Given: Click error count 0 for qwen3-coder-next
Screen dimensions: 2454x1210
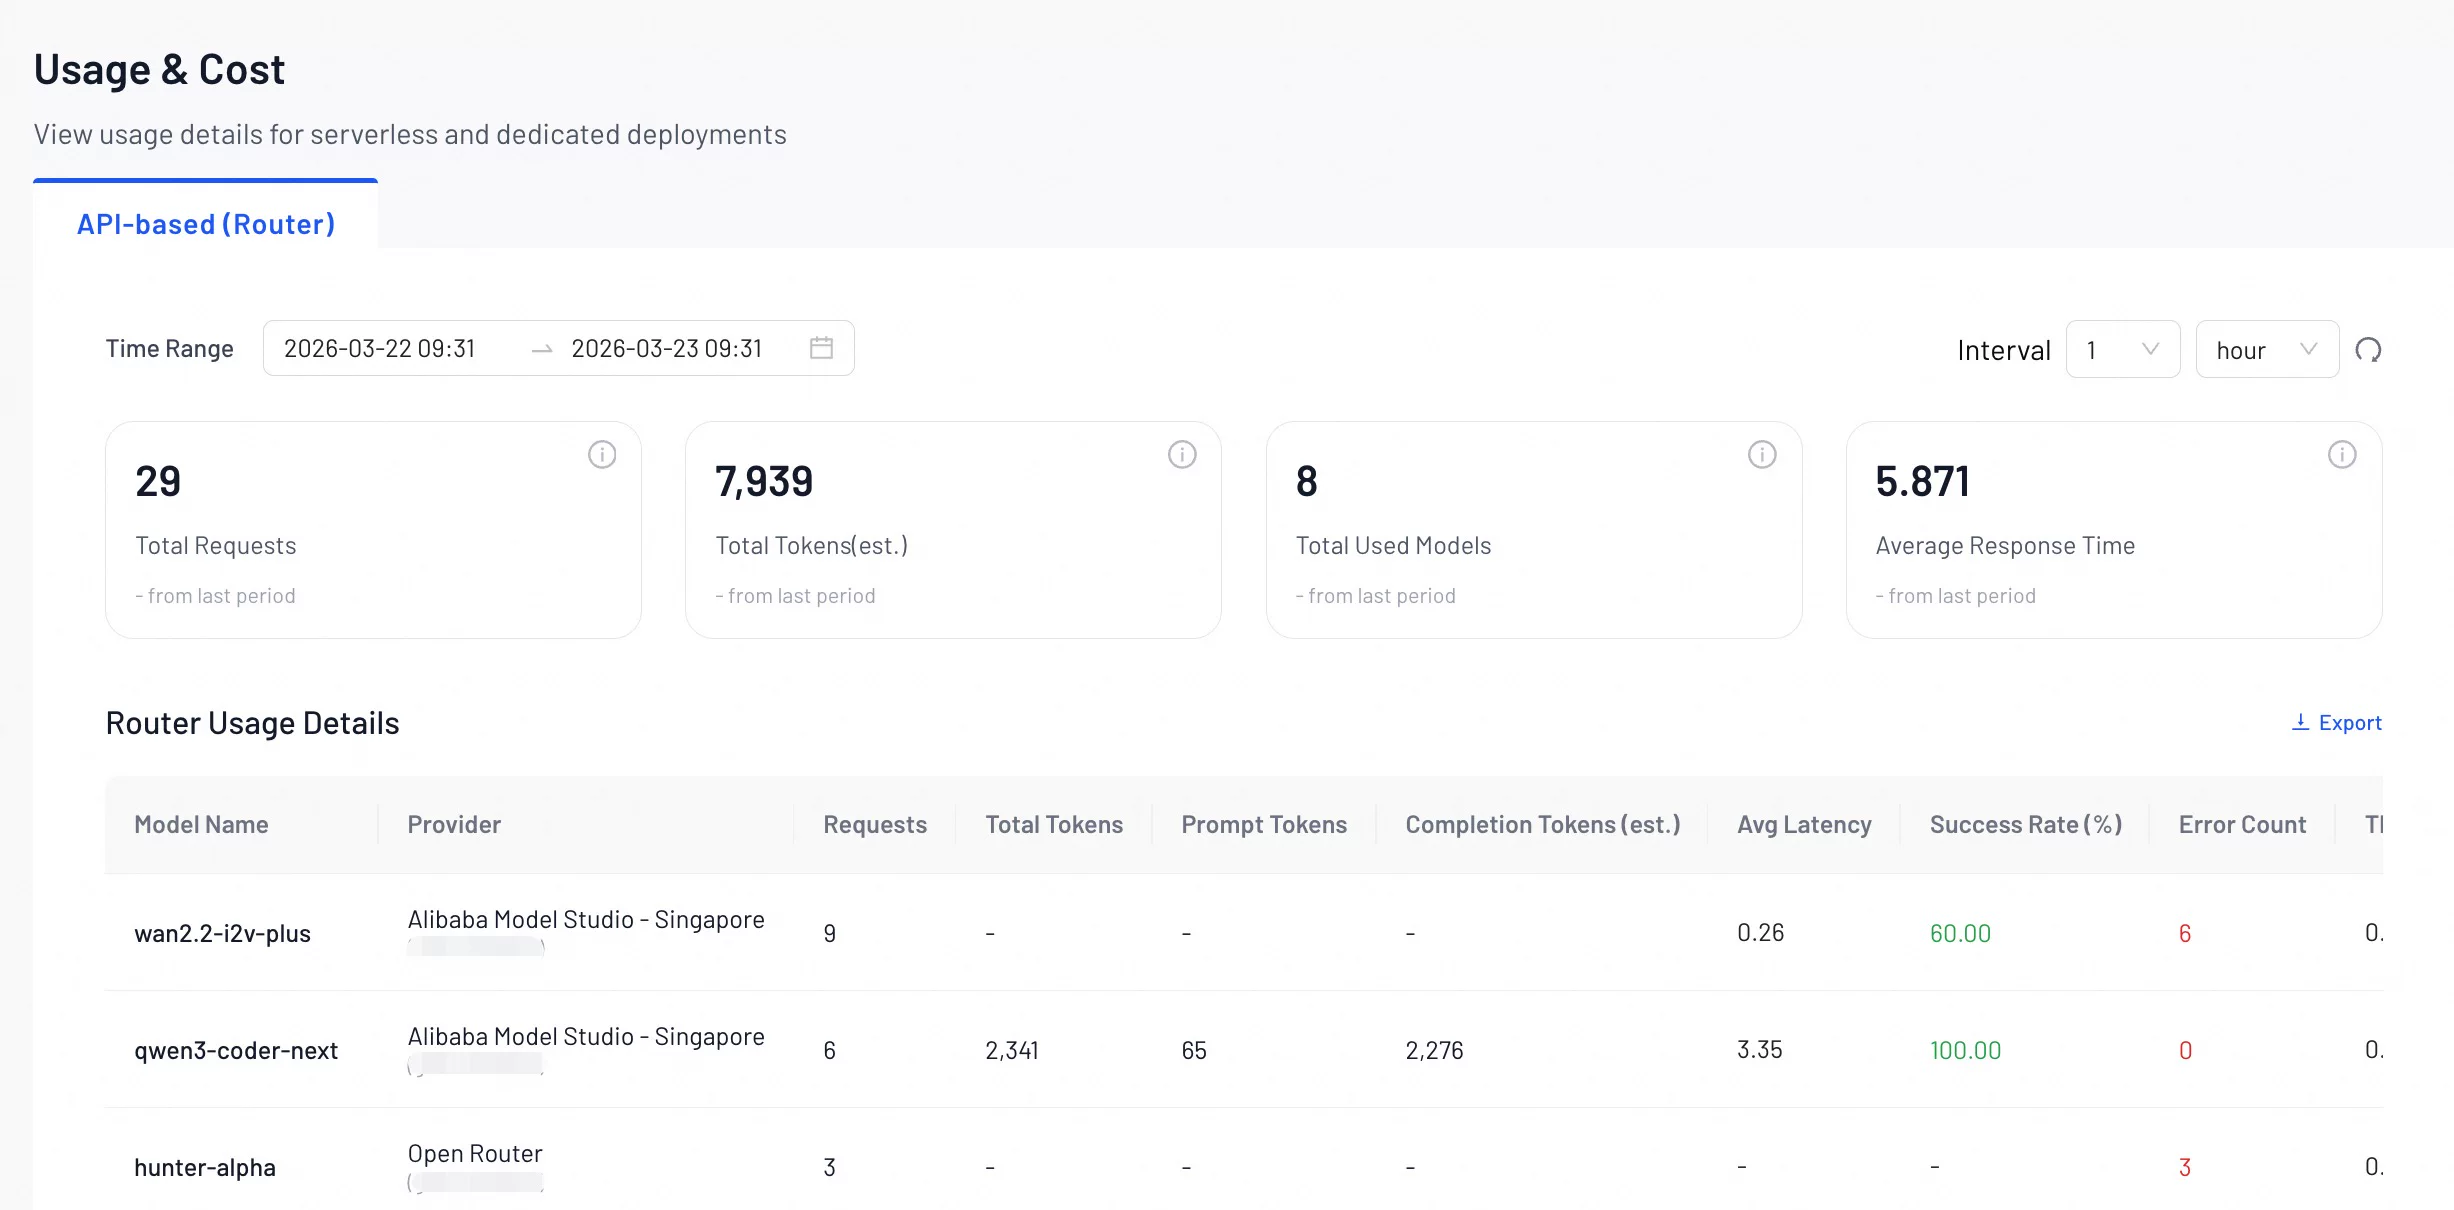Looking at the screenshot, I should (2185, 1050).
